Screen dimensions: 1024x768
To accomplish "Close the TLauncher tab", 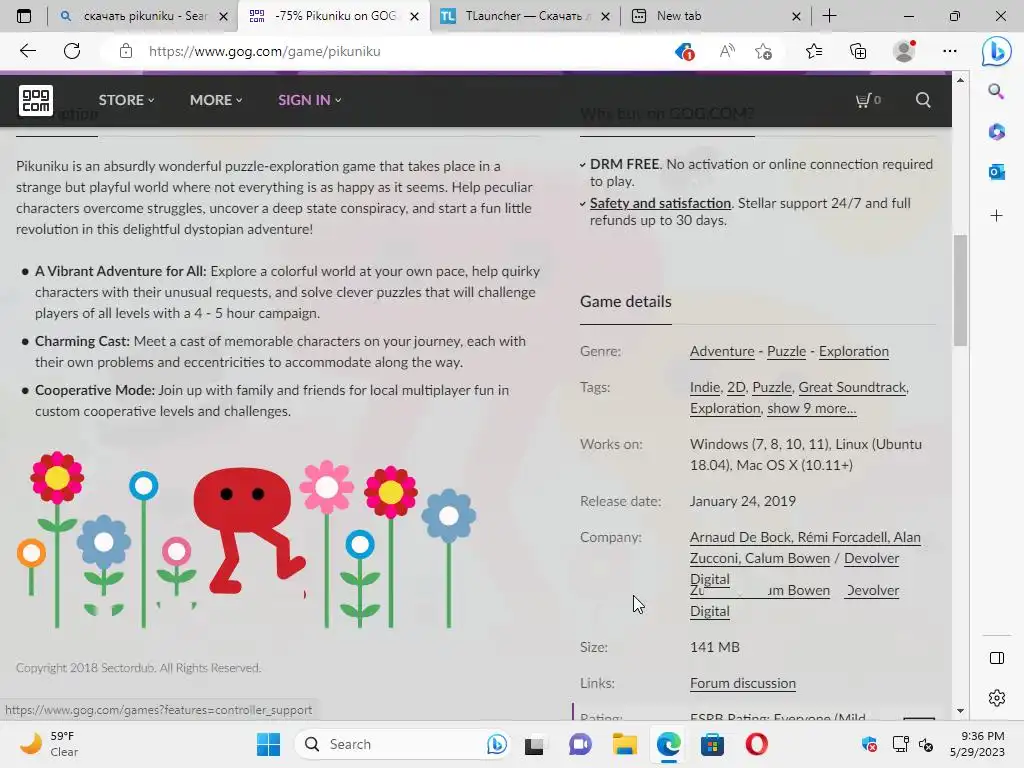I will click(605, 16).
